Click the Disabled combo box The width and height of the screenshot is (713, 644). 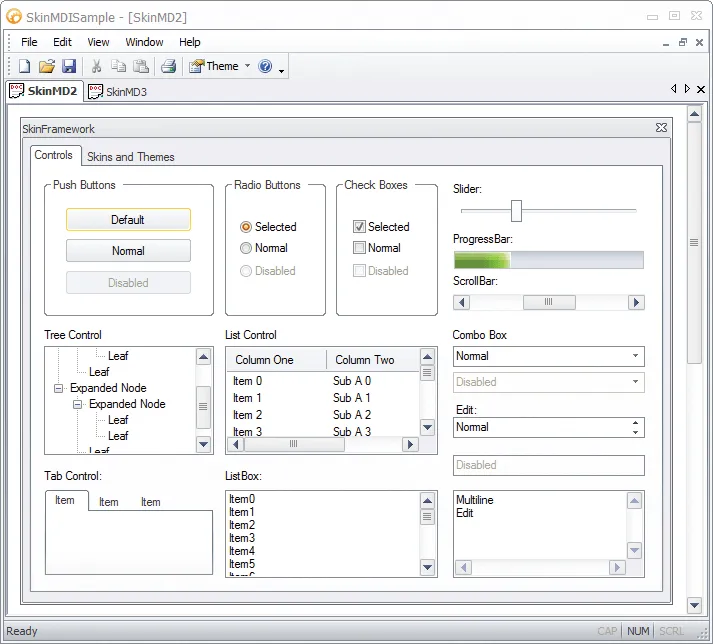[548, 382]
